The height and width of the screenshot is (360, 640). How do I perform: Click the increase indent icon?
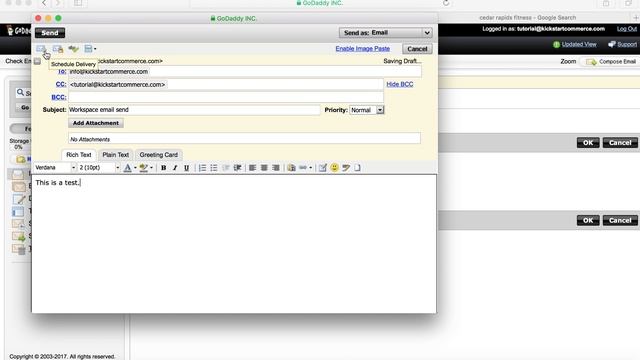point(237,168)
